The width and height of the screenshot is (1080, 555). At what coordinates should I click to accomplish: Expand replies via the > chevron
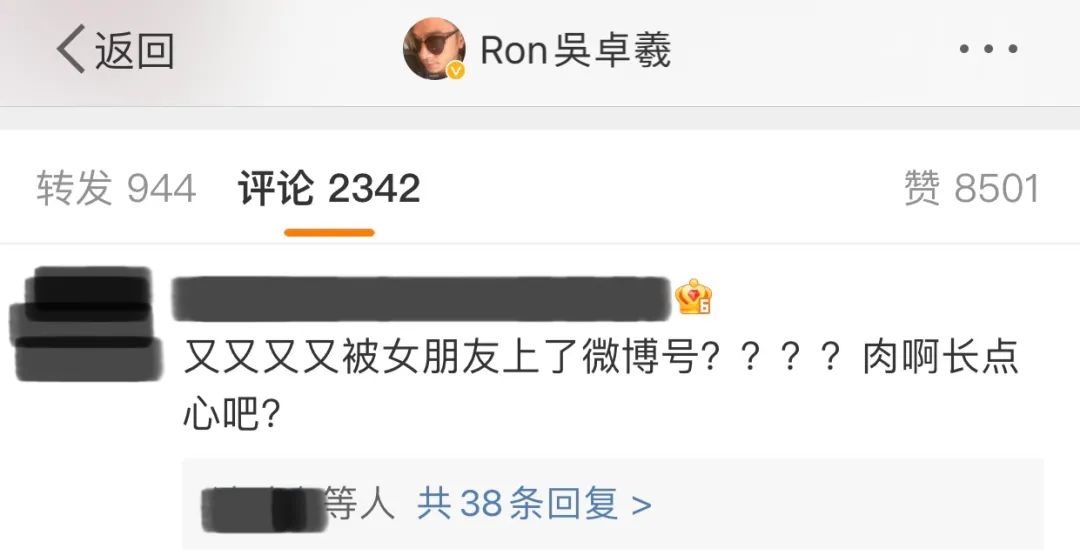point(641,505)
